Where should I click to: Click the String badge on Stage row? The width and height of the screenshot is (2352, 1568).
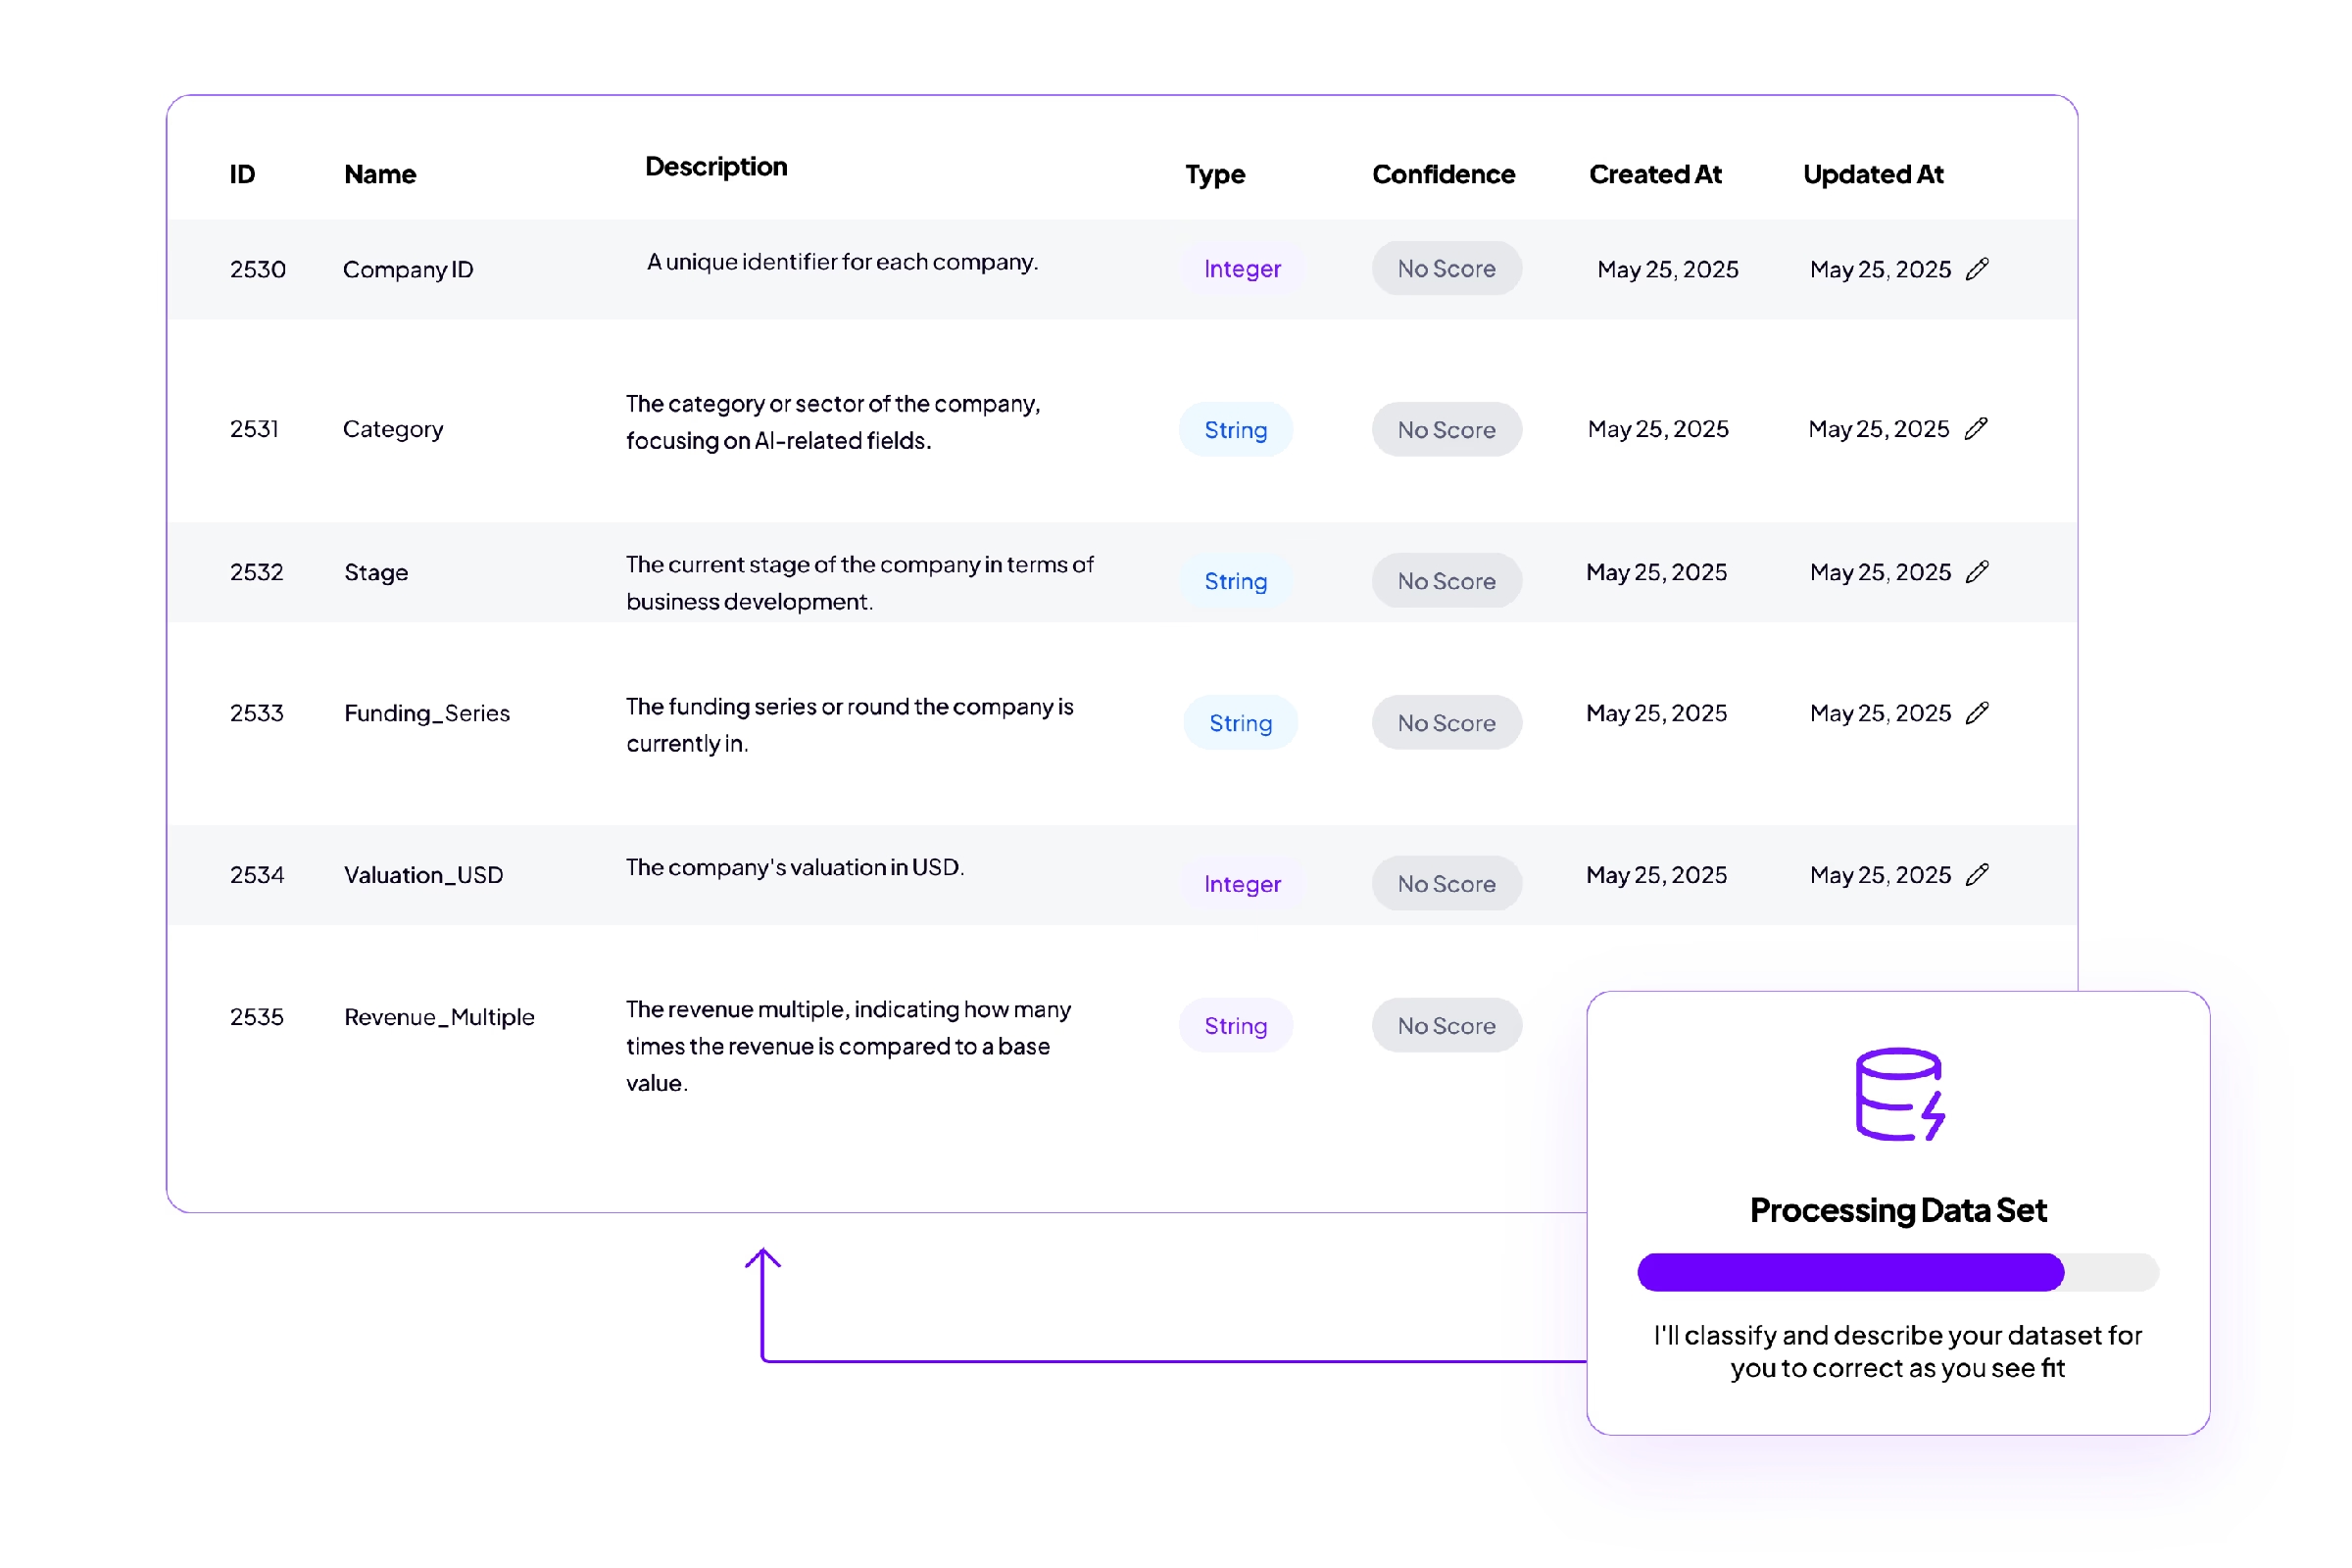pos(1236,580)
